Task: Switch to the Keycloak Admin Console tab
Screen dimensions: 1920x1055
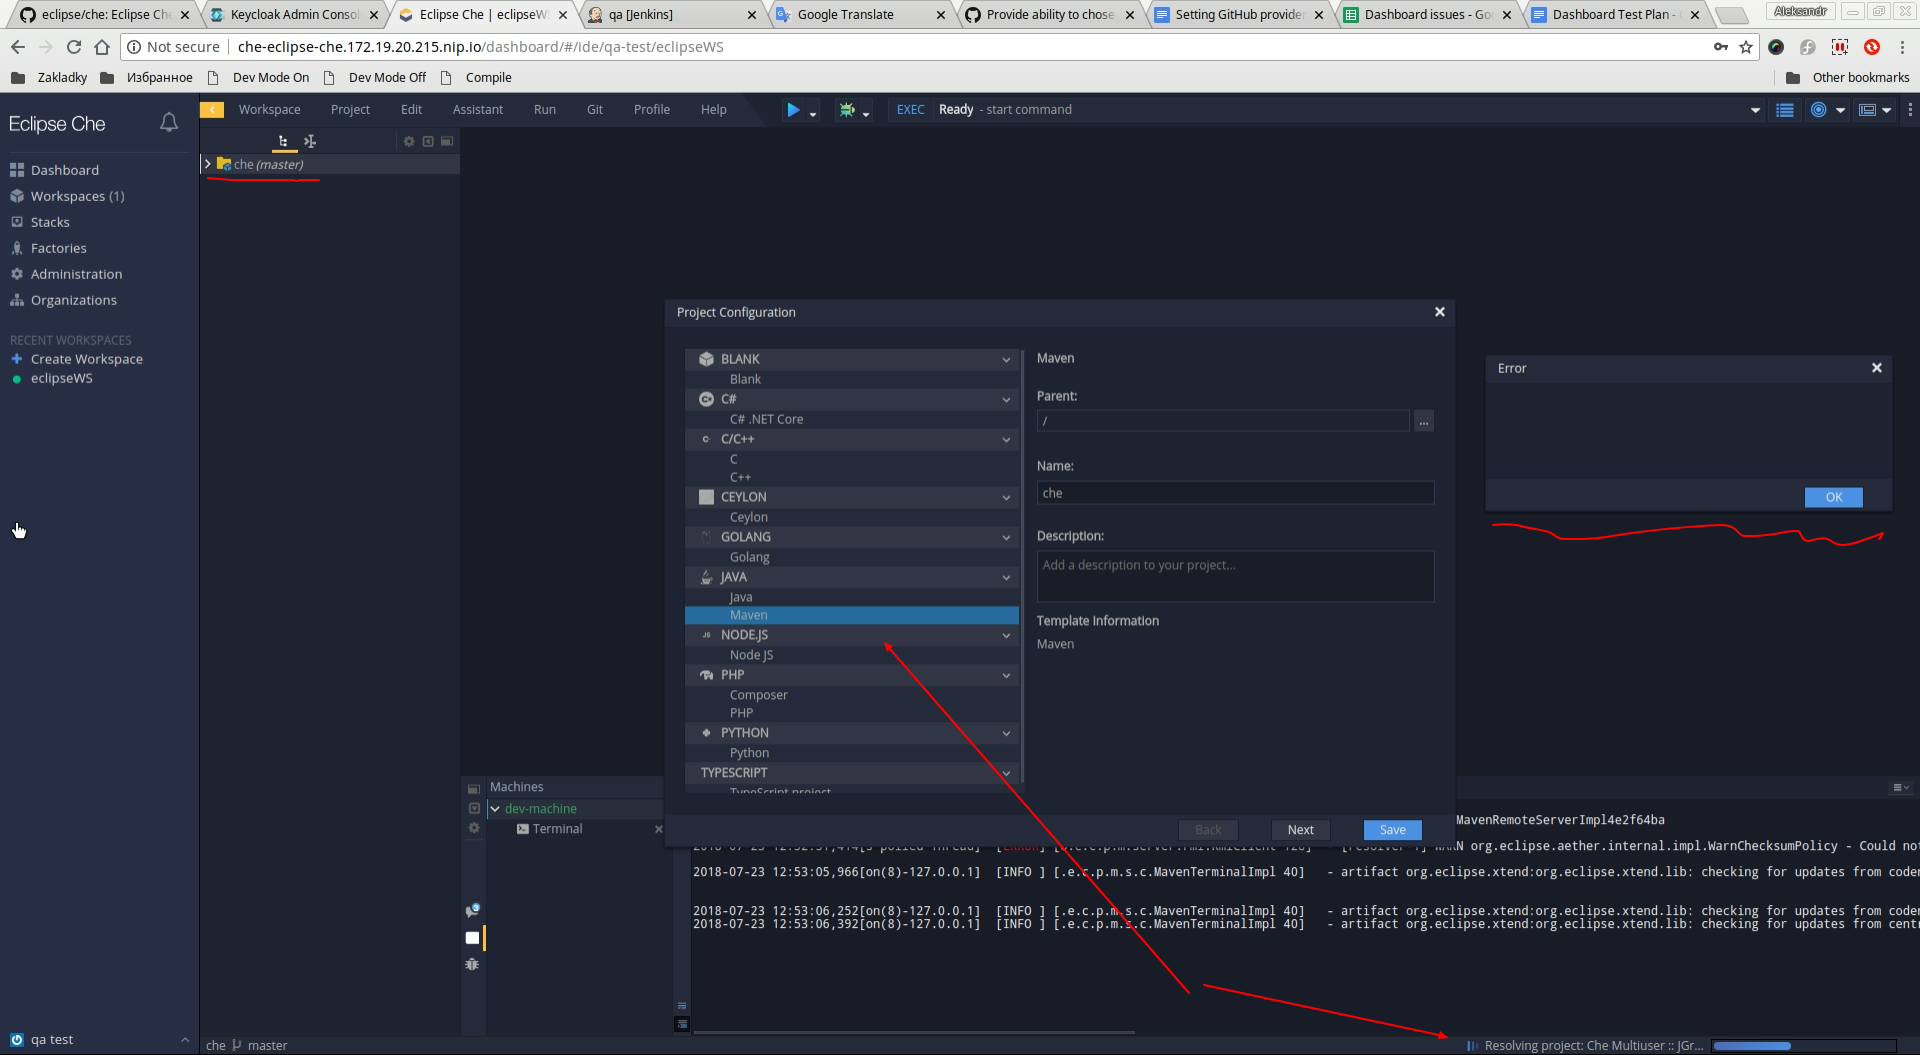Action: (290, 14)
